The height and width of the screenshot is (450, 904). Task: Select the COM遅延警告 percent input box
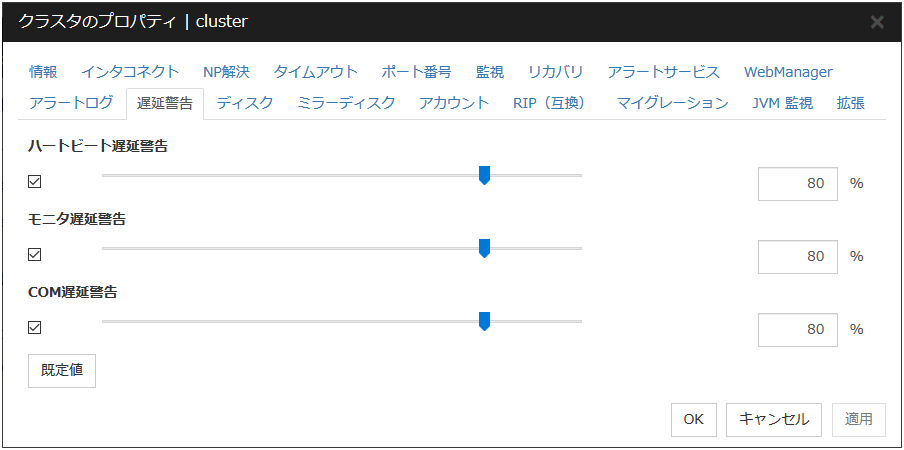(x=797, y=329)
